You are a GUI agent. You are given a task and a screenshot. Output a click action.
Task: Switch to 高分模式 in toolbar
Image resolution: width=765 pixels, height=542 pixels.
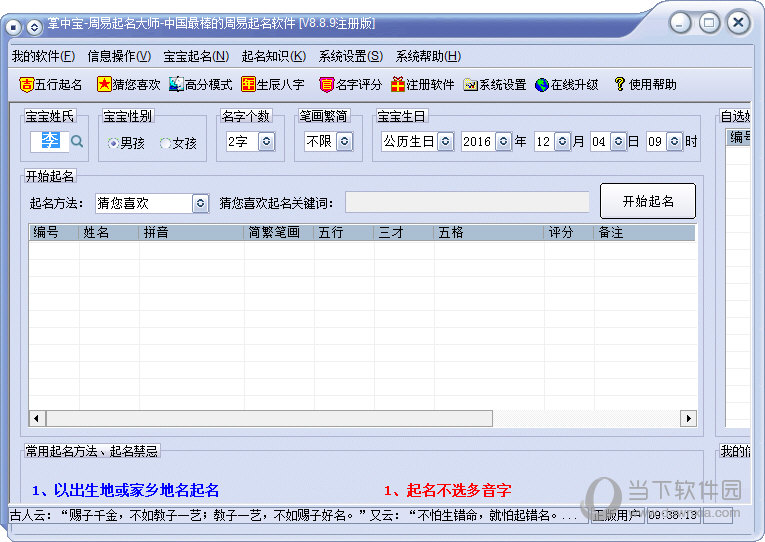[x=201, y=84]
